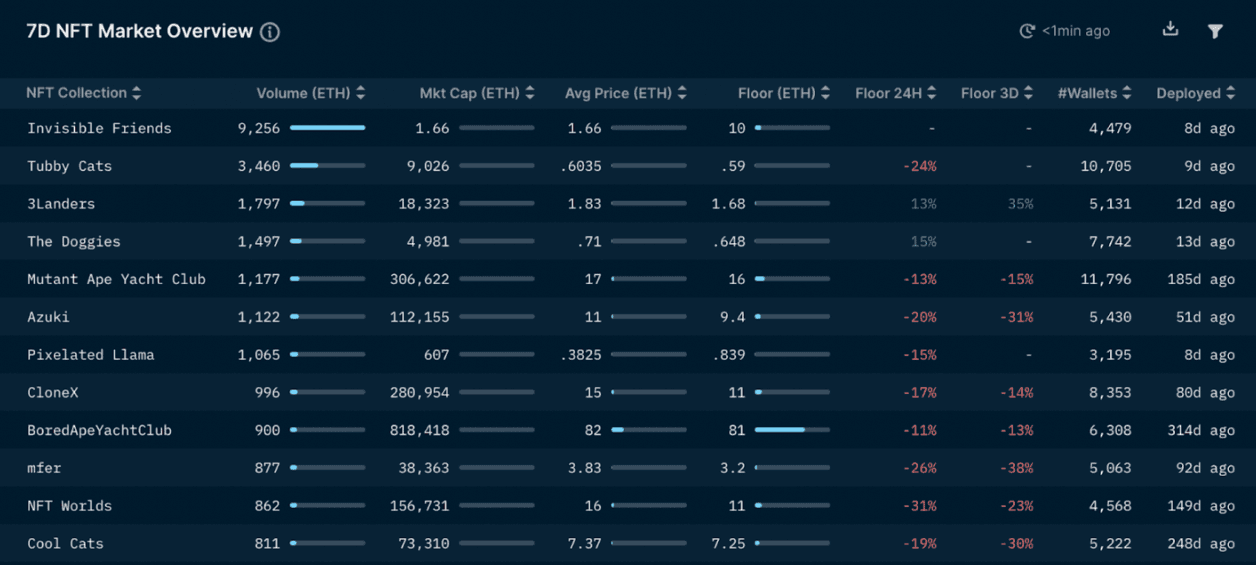Select the NFT Worlds collection name
This screenshot has width=1256, height=565.
(69, 506)
